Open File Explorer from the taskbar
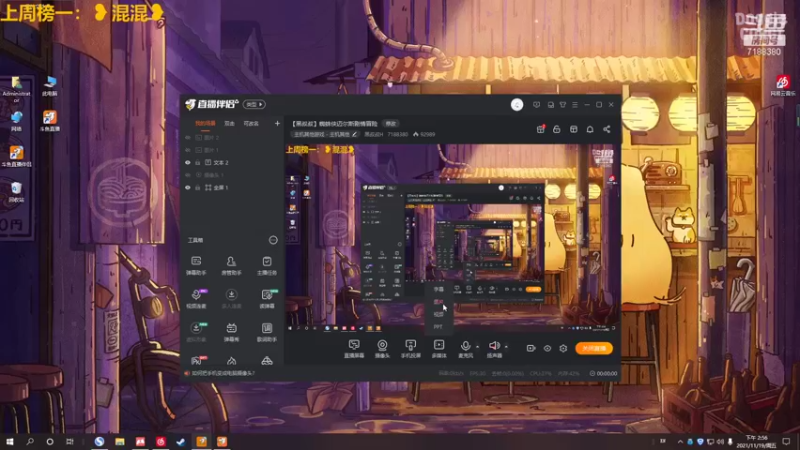 point(120,441)
